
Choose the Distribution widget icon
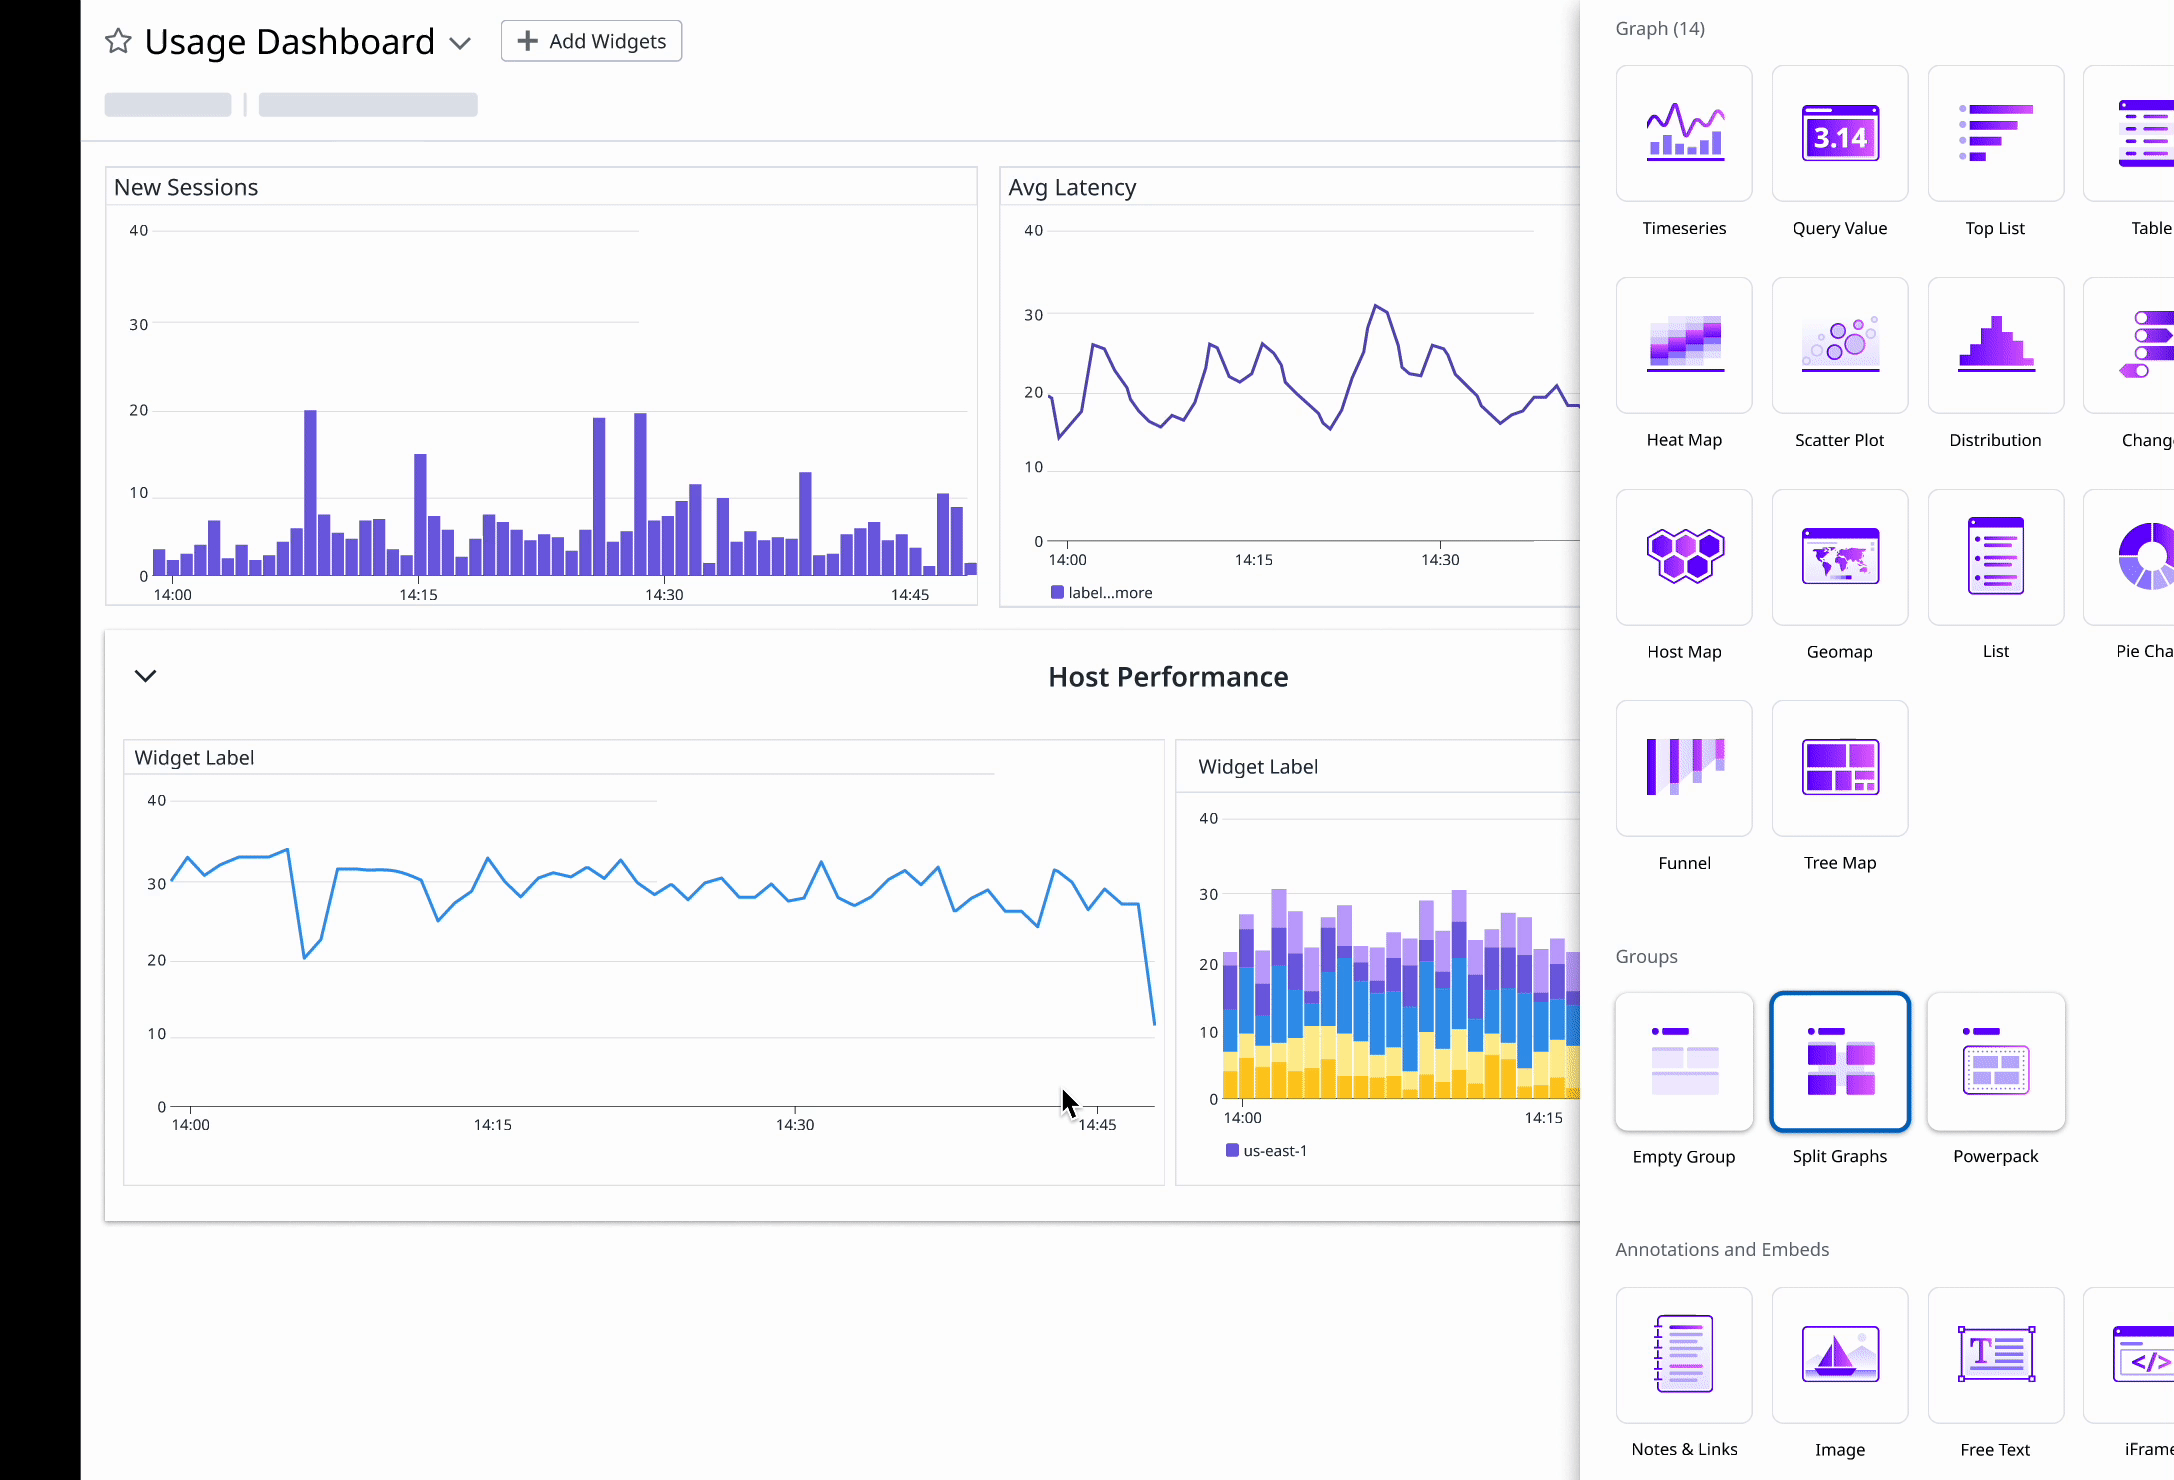click(x=1995, y=346)
